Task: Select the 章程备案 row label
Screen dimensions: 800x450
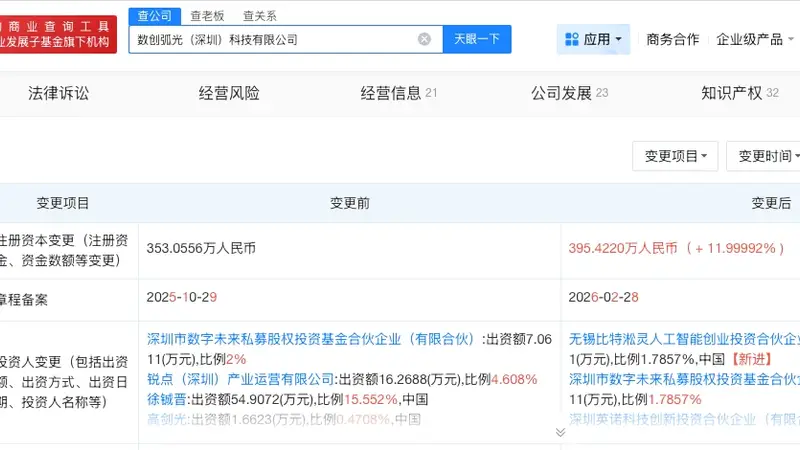Action: pyautogui.click(x=24, y=299)
